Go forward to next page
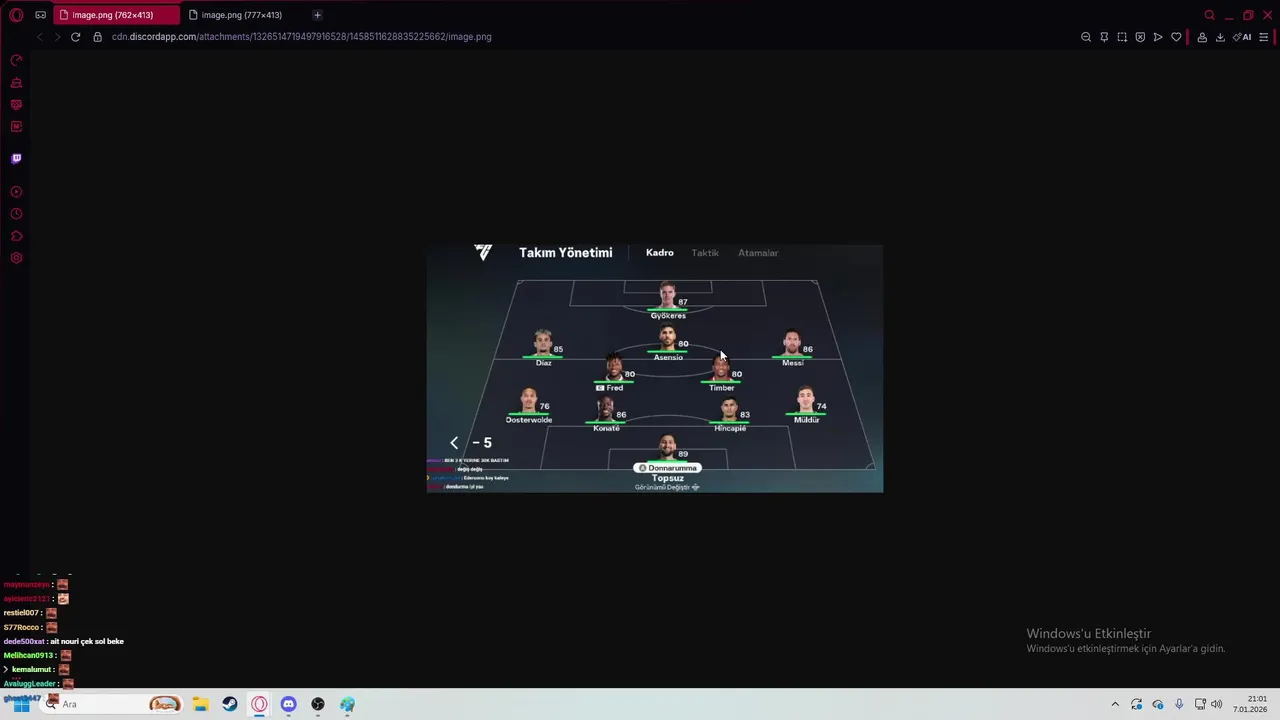This screenshot has height=720, width=1280. click(x=57, y=37)
